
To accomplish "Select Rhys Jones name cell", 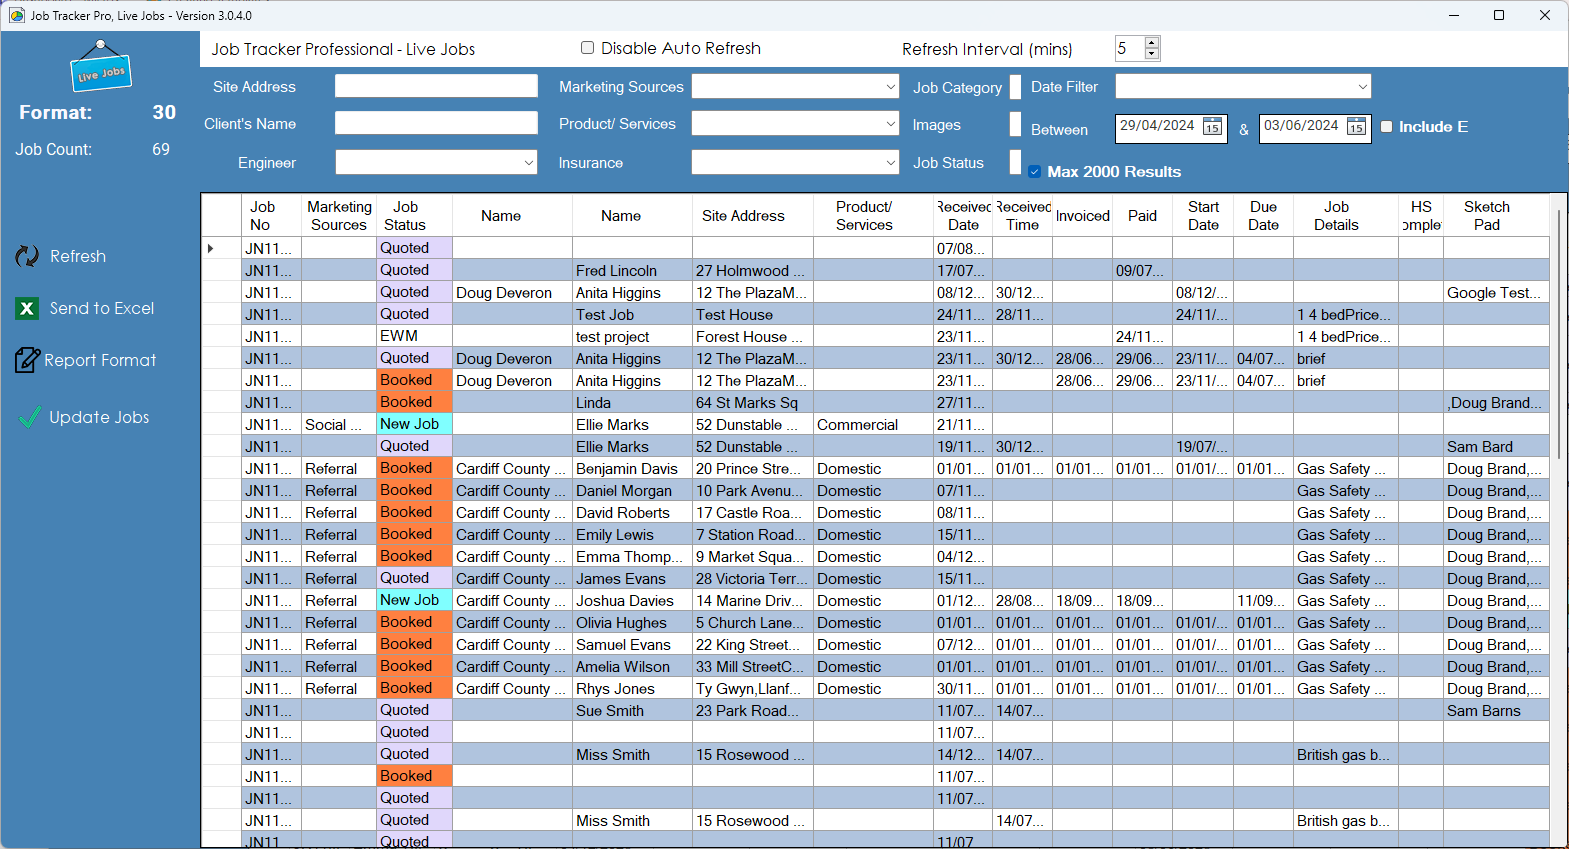I will click(632, 688).
